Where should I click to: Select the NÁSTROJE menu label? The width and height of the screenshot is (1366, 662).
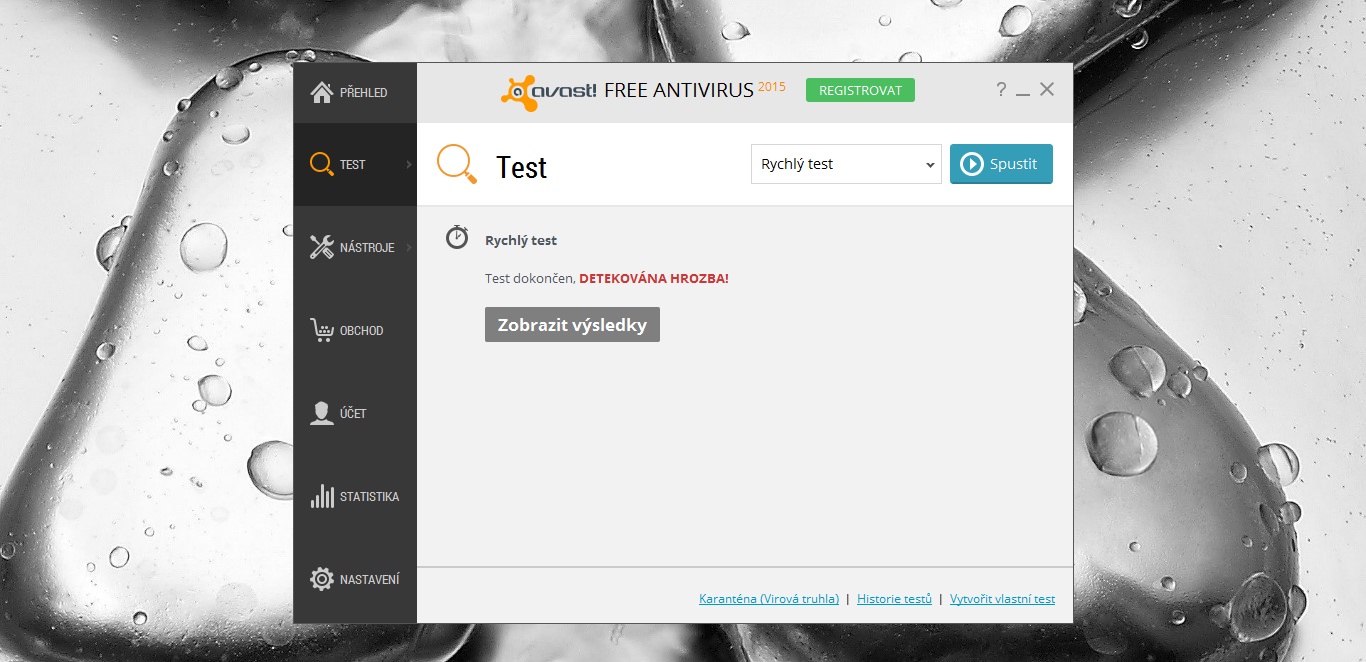point(367,247)
